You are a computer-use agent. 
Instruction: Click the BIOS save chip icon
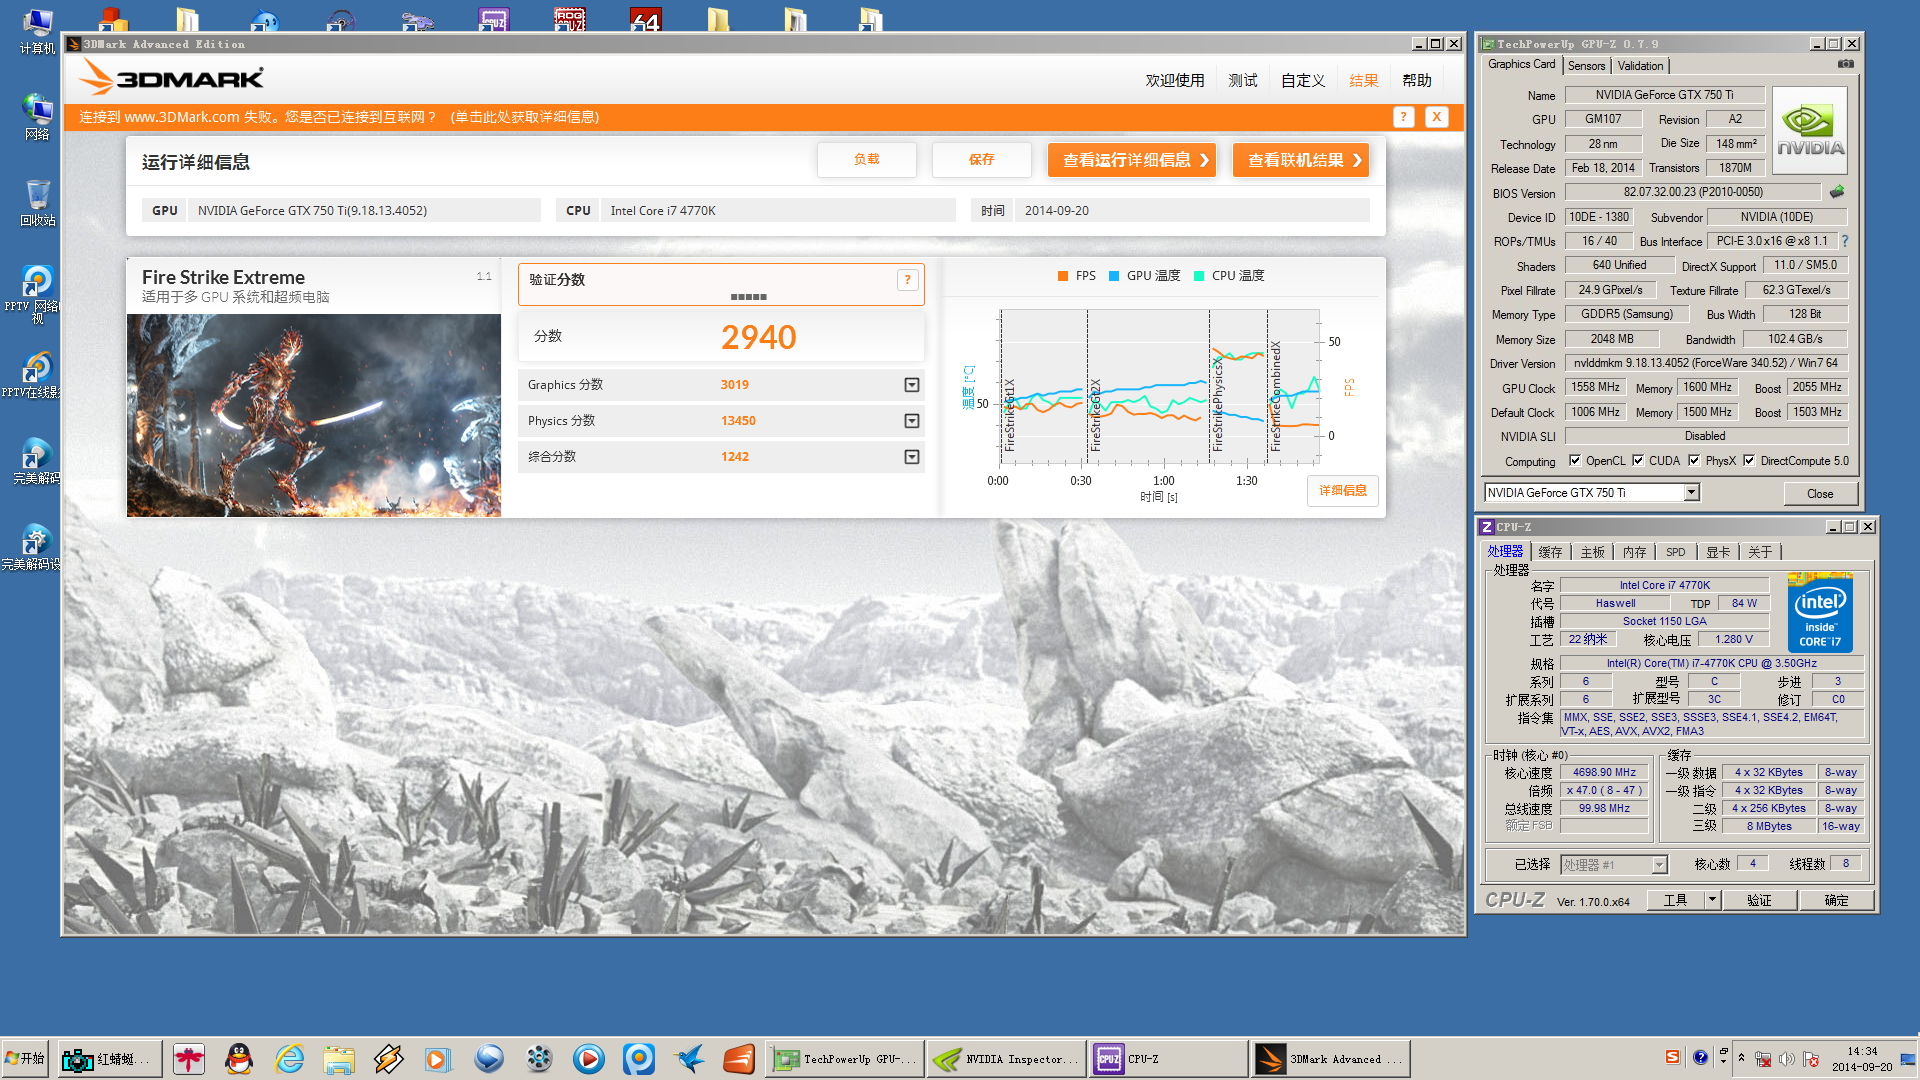tap(1837, 191)
